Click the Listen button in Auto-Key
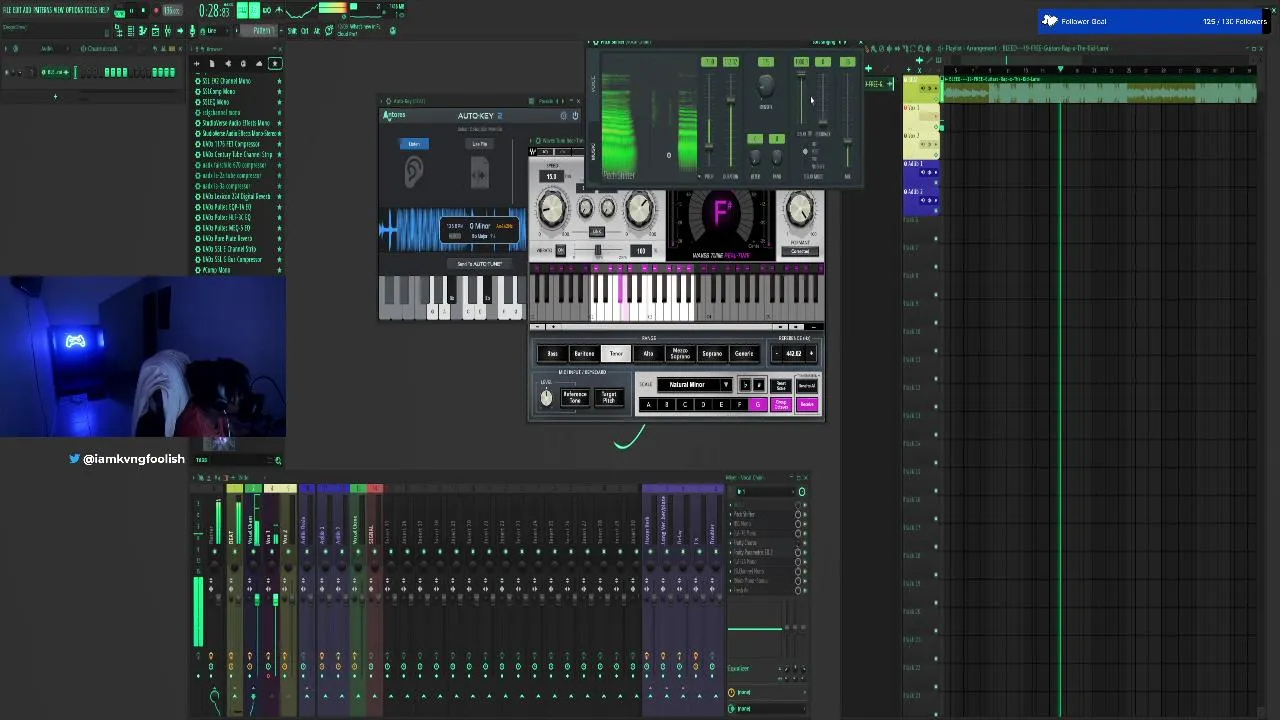The height and width of the screenshot is (720, 1280). 414,144
